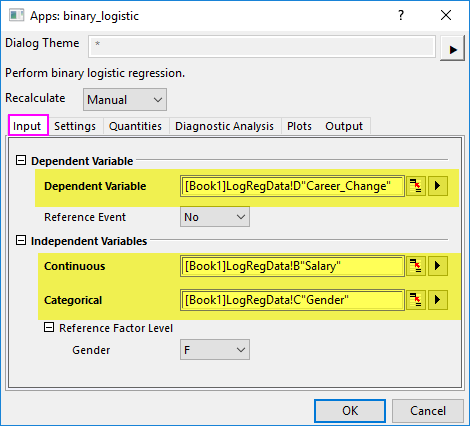Click the help question mark icon
Screen dimensions: 470x426
(x=401, y=15)
